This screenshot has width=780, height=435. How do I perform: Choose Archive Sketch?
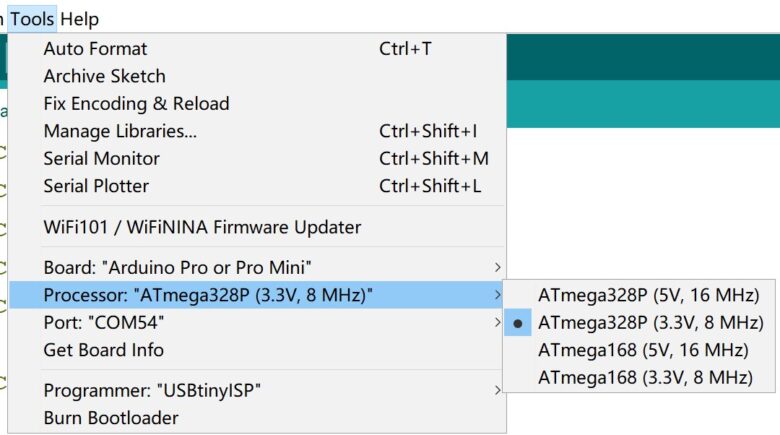click(258, 76)
